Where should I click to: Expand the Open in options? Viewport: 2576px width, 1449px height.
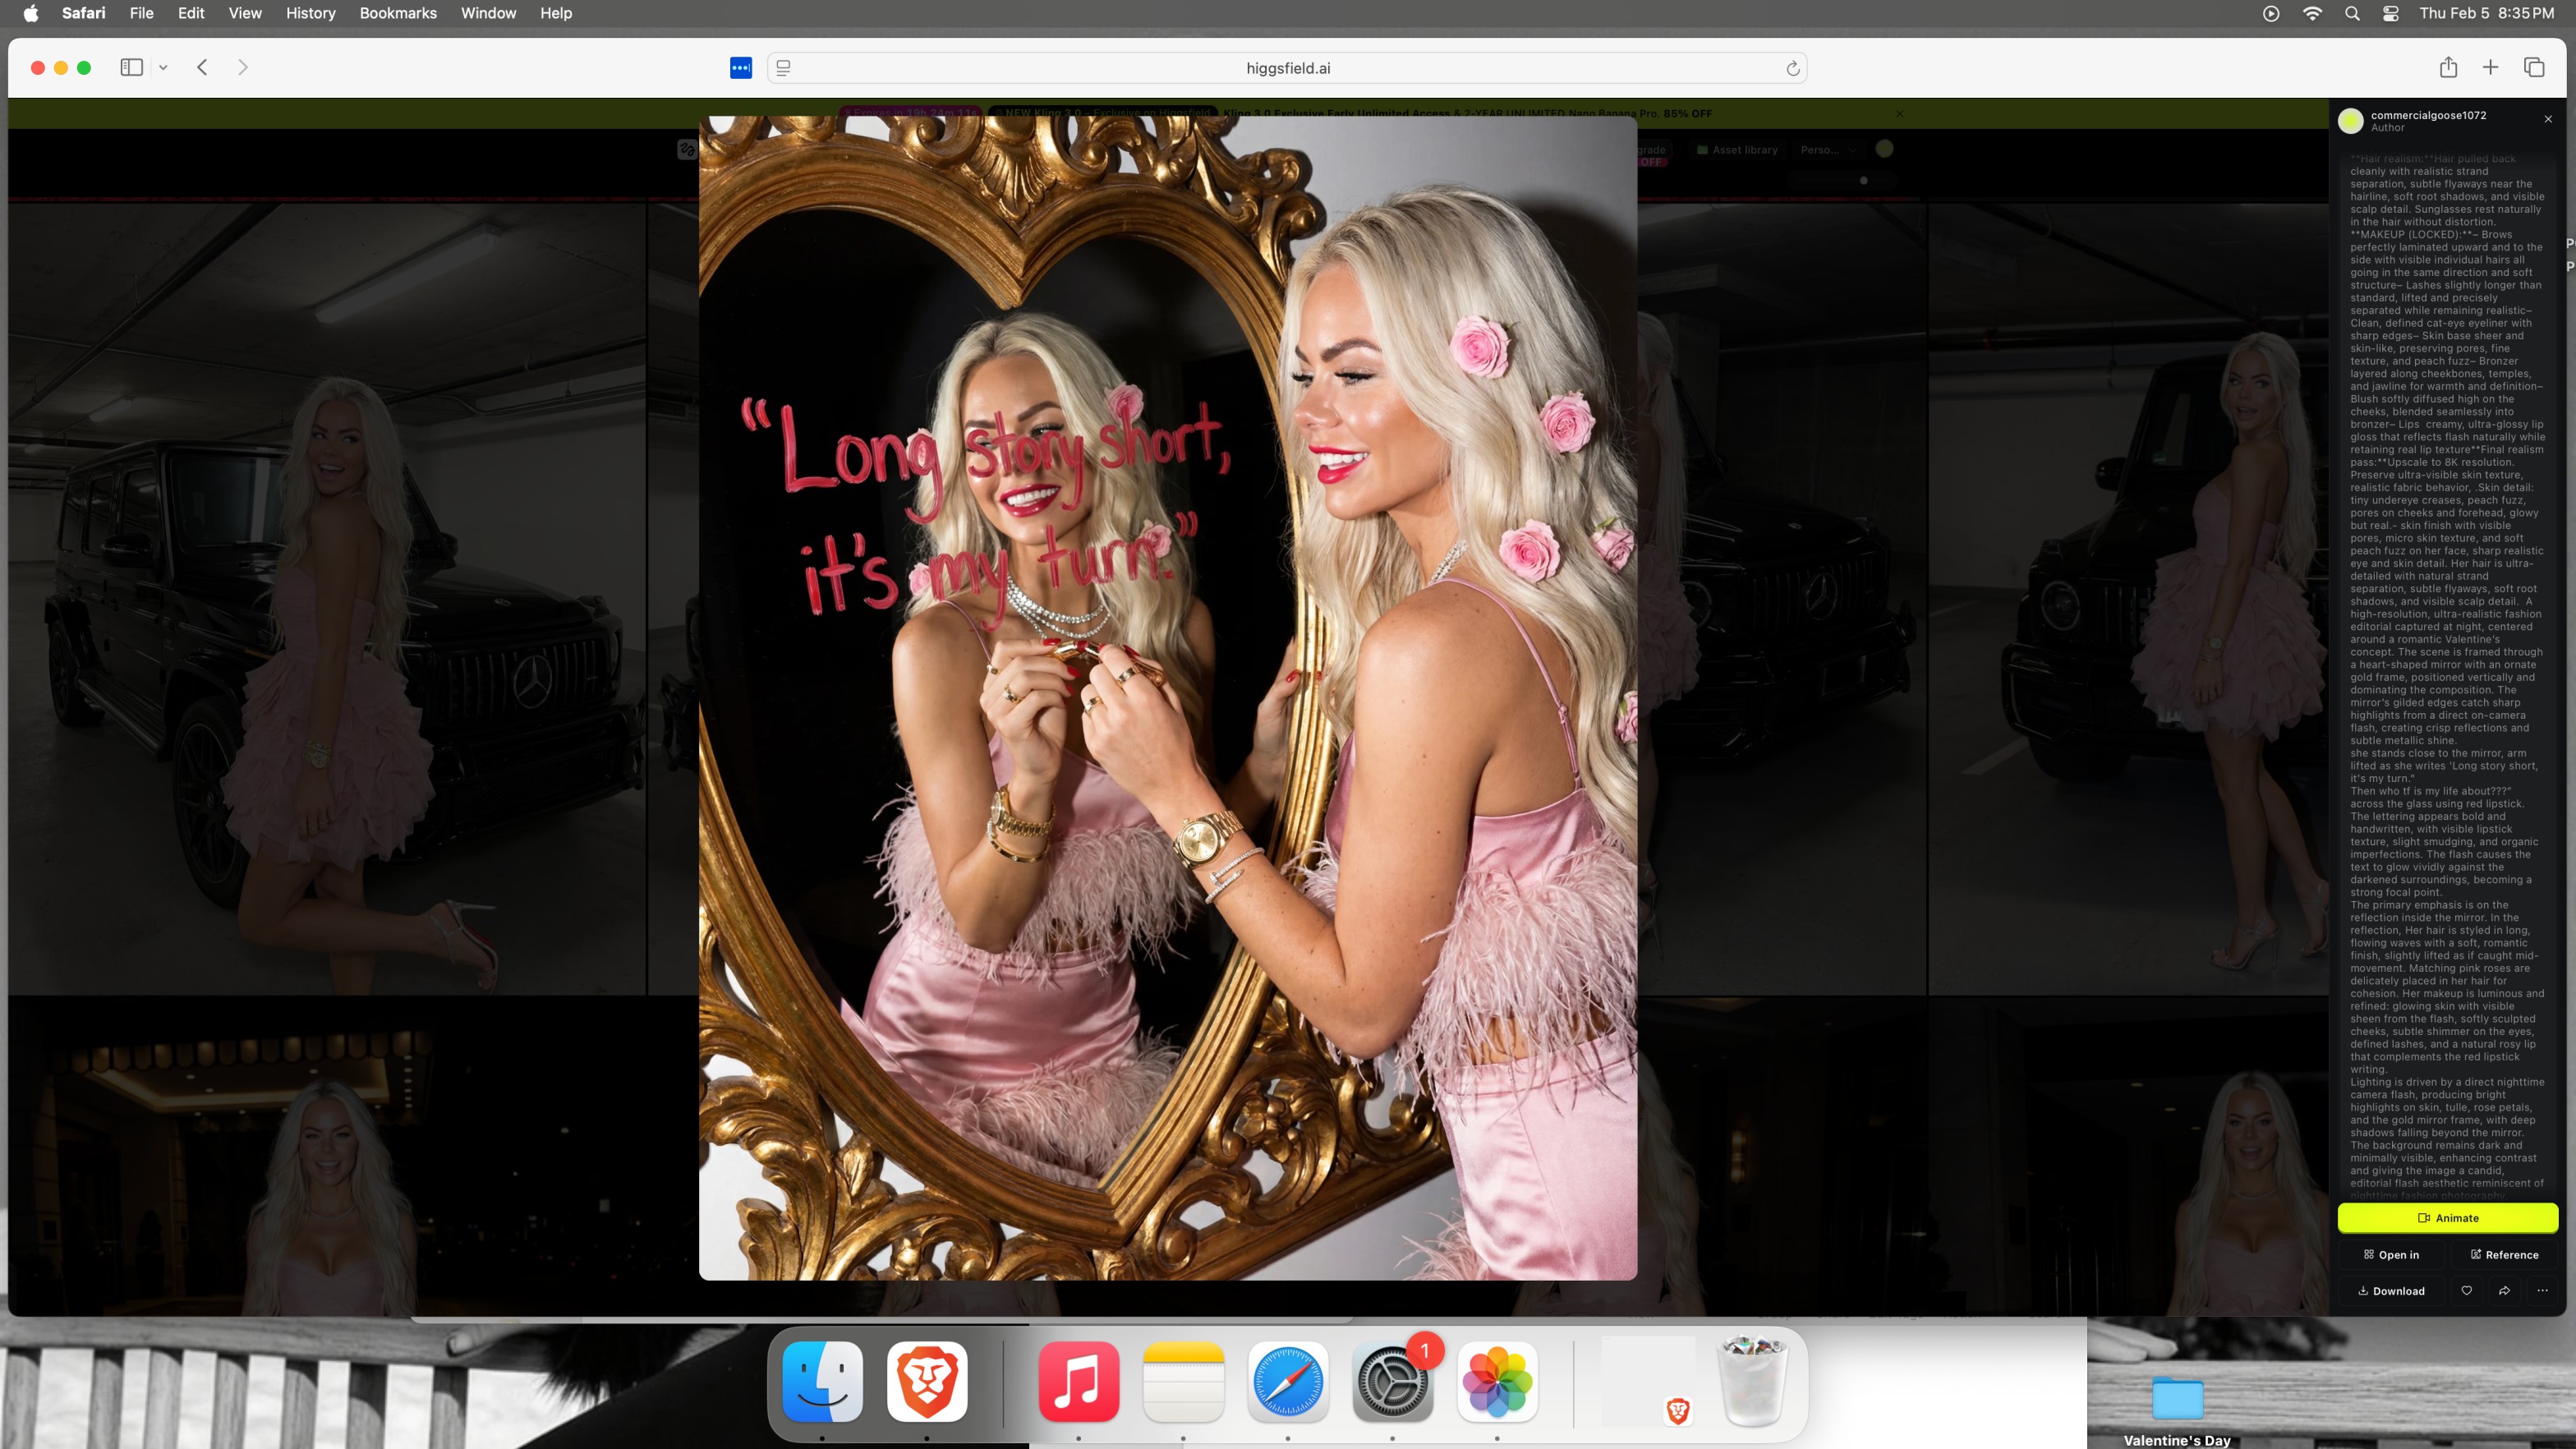(2391, 1255)
